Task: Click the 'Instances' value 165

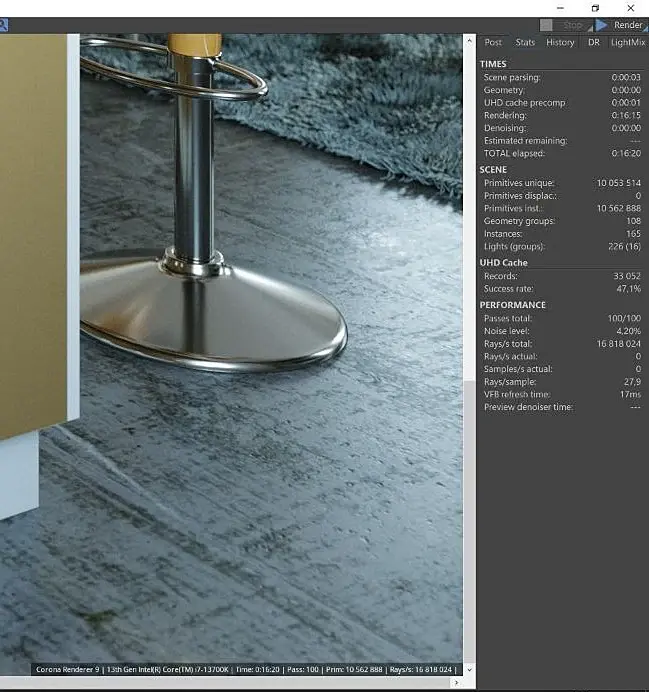Action: coord(633,233)
